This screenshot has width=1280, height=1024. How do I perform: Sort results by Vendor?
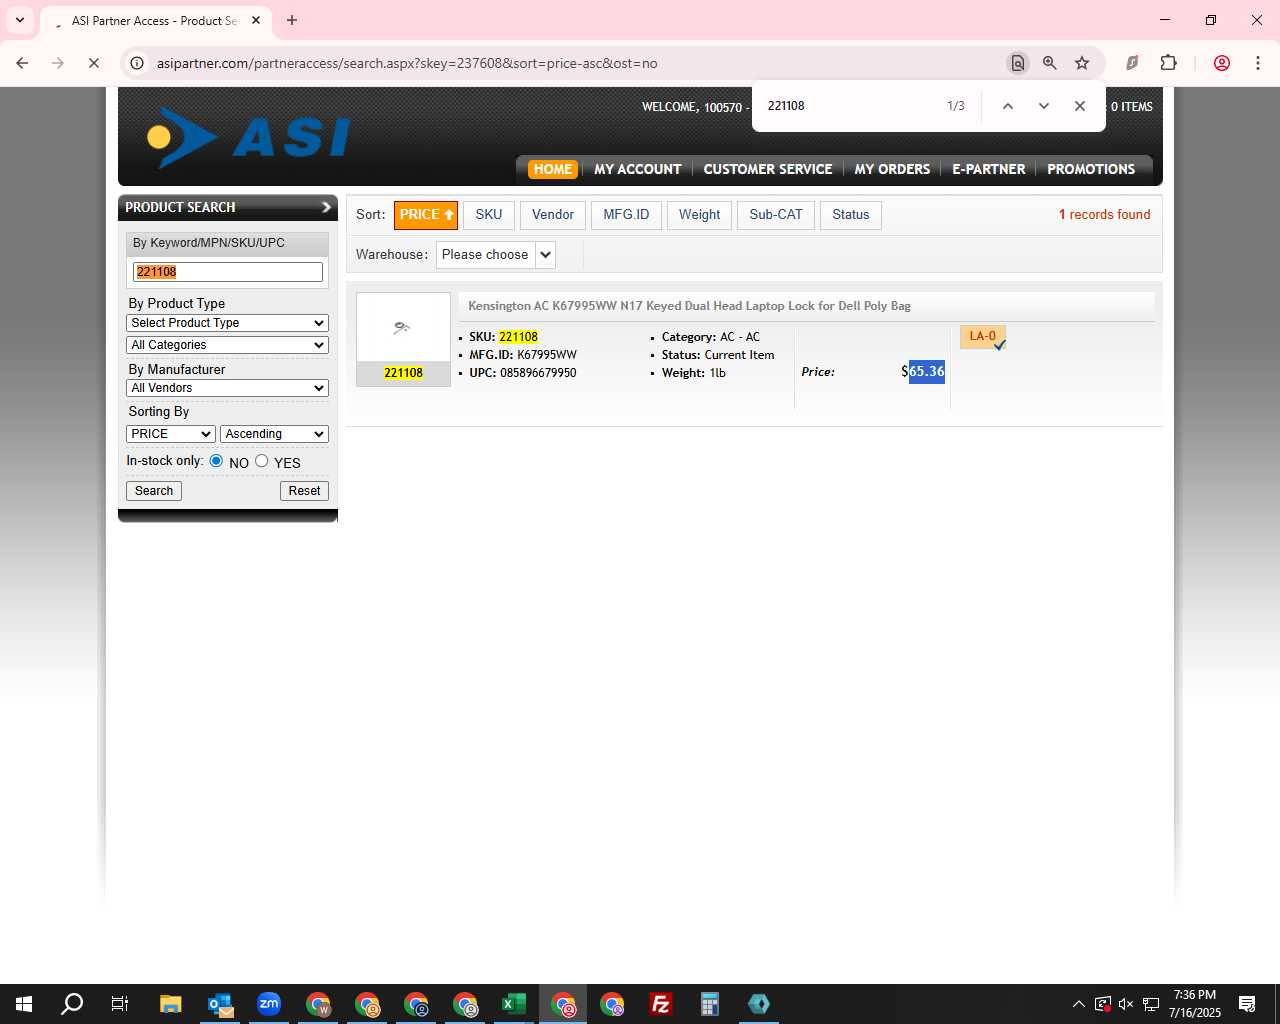click(x=553, y=215)
